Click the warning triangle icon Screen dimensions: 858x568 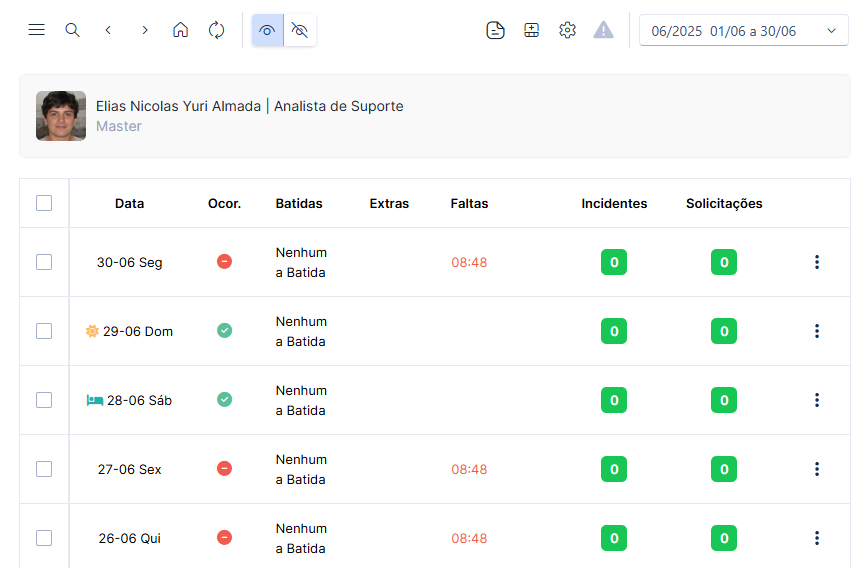click(x=604, y=30)
